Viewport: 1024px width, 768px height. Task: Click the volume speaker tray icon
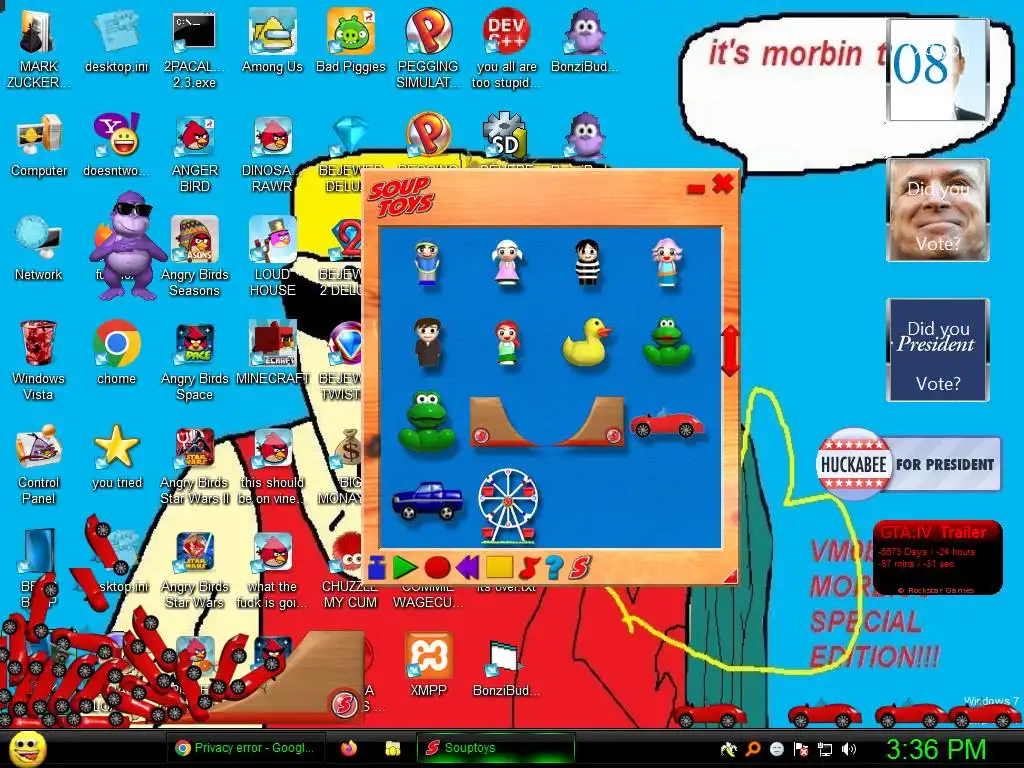[x=849, y=749]
